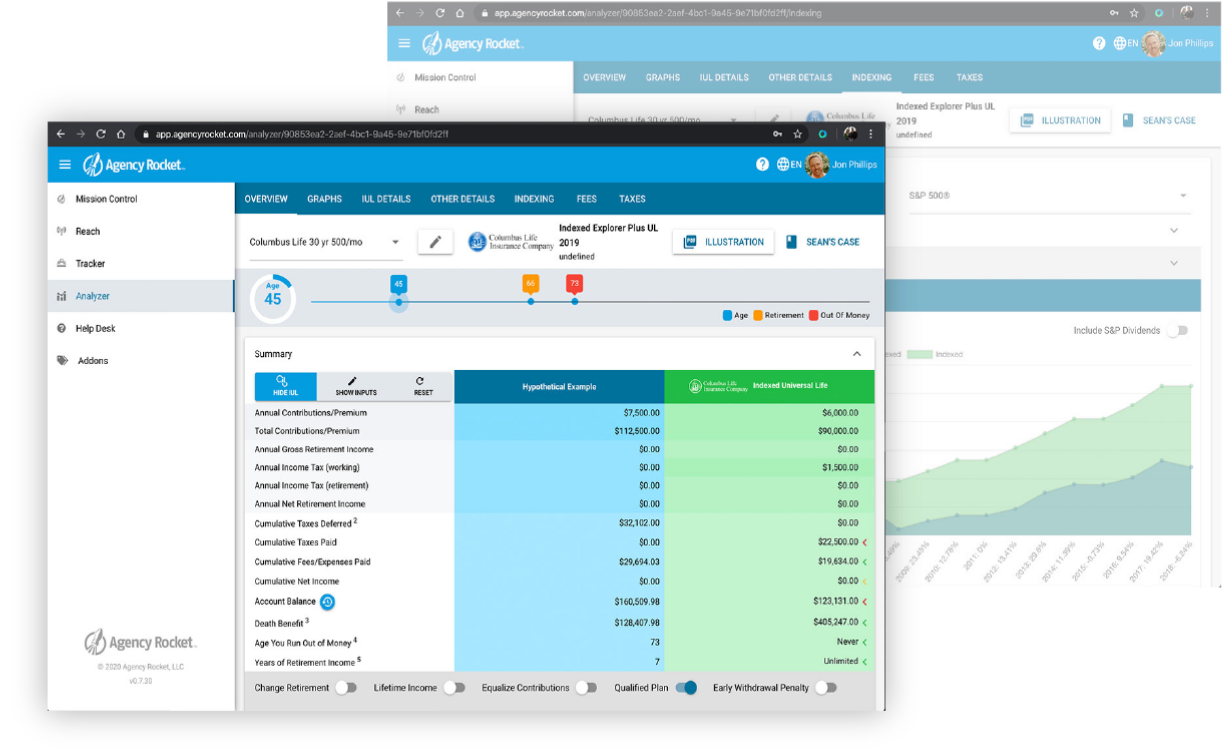Open the help question-mark icon in the front window
The height and width of the screenshot is (756, 1222).
click(763, 164)
